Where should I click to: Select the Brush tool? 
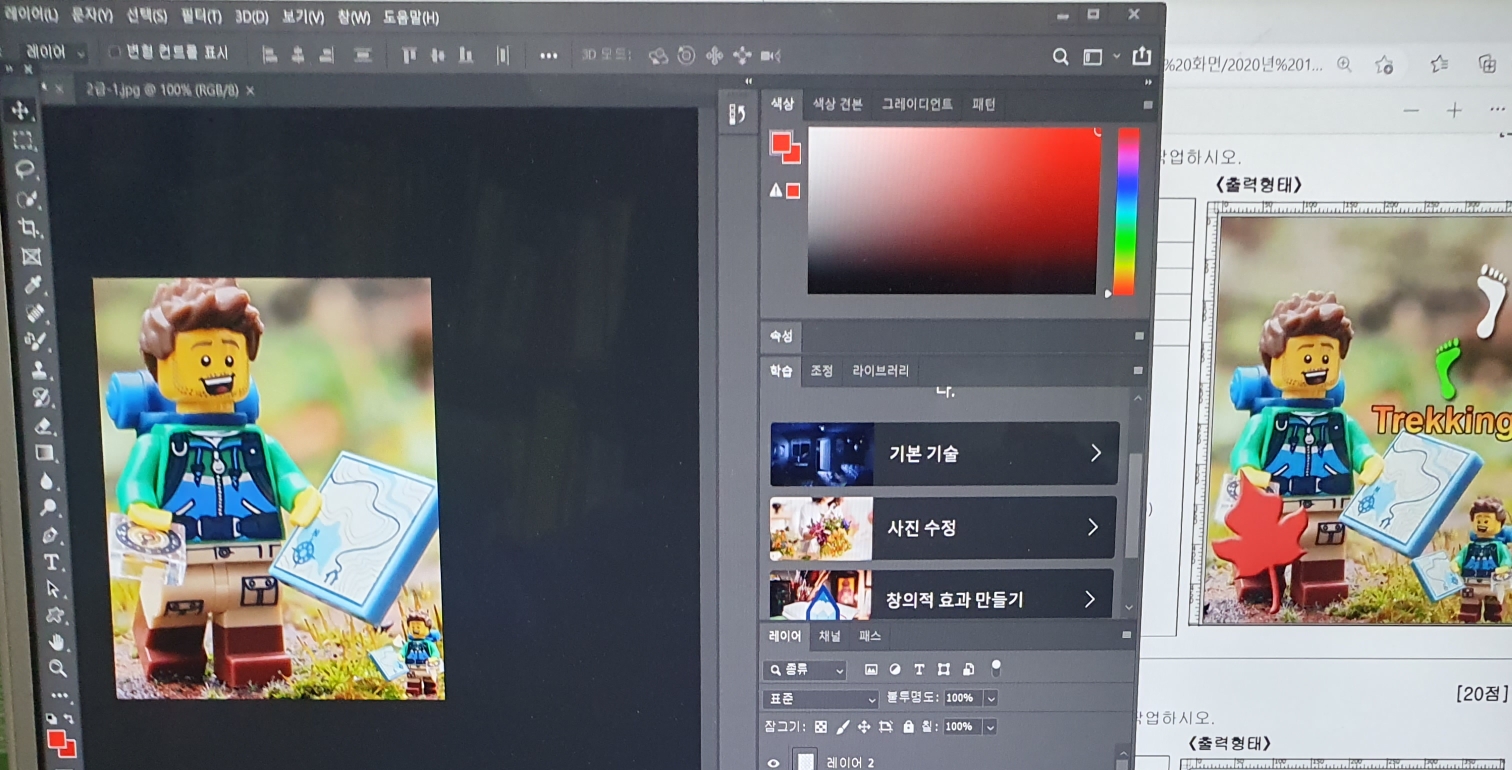pyautogui.click(x=37, y=342)
